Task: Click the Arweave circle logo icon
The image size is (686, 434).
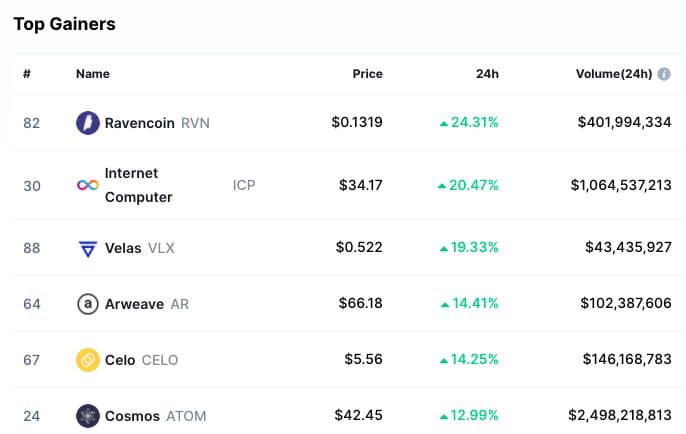Action: (x=88, y=304)
